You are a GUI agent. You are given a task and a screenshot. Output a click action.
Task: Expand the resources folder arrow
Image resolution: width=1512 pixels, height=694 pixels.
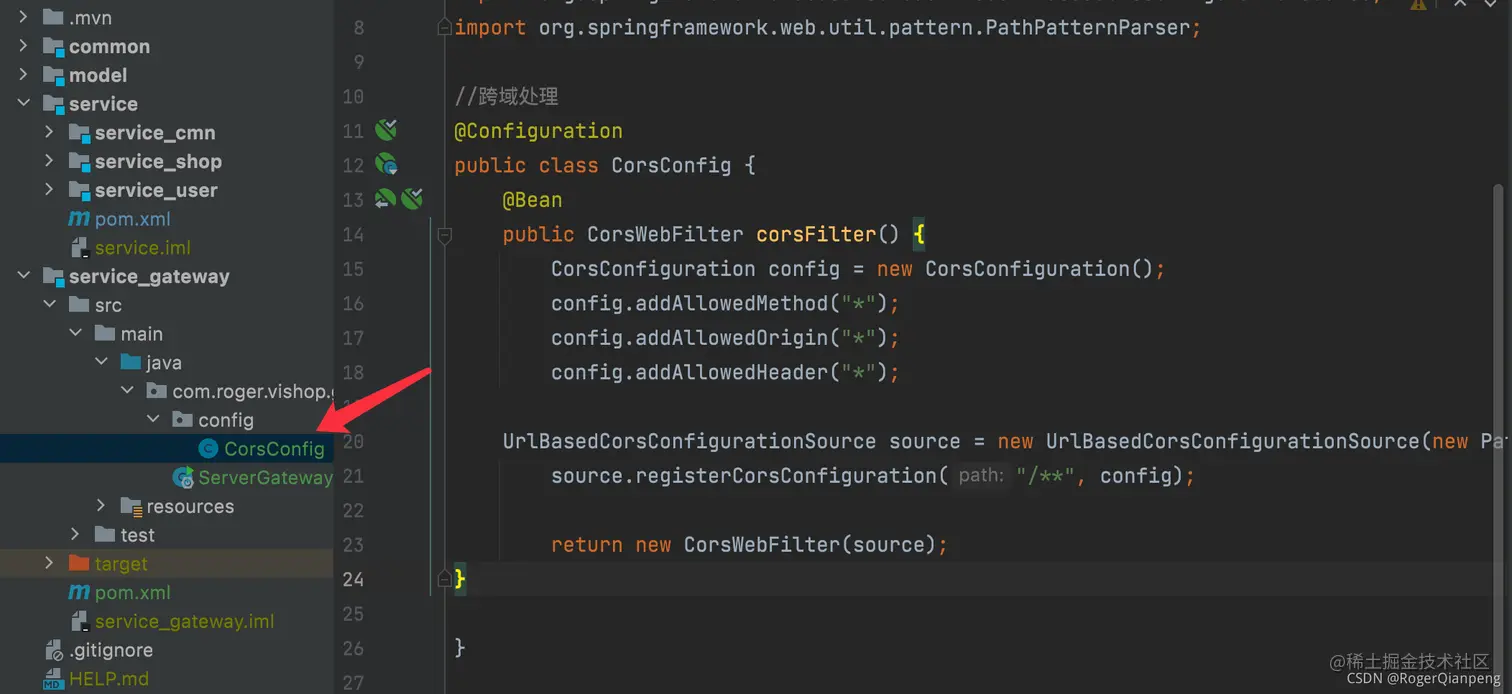[x=101, y=506]
